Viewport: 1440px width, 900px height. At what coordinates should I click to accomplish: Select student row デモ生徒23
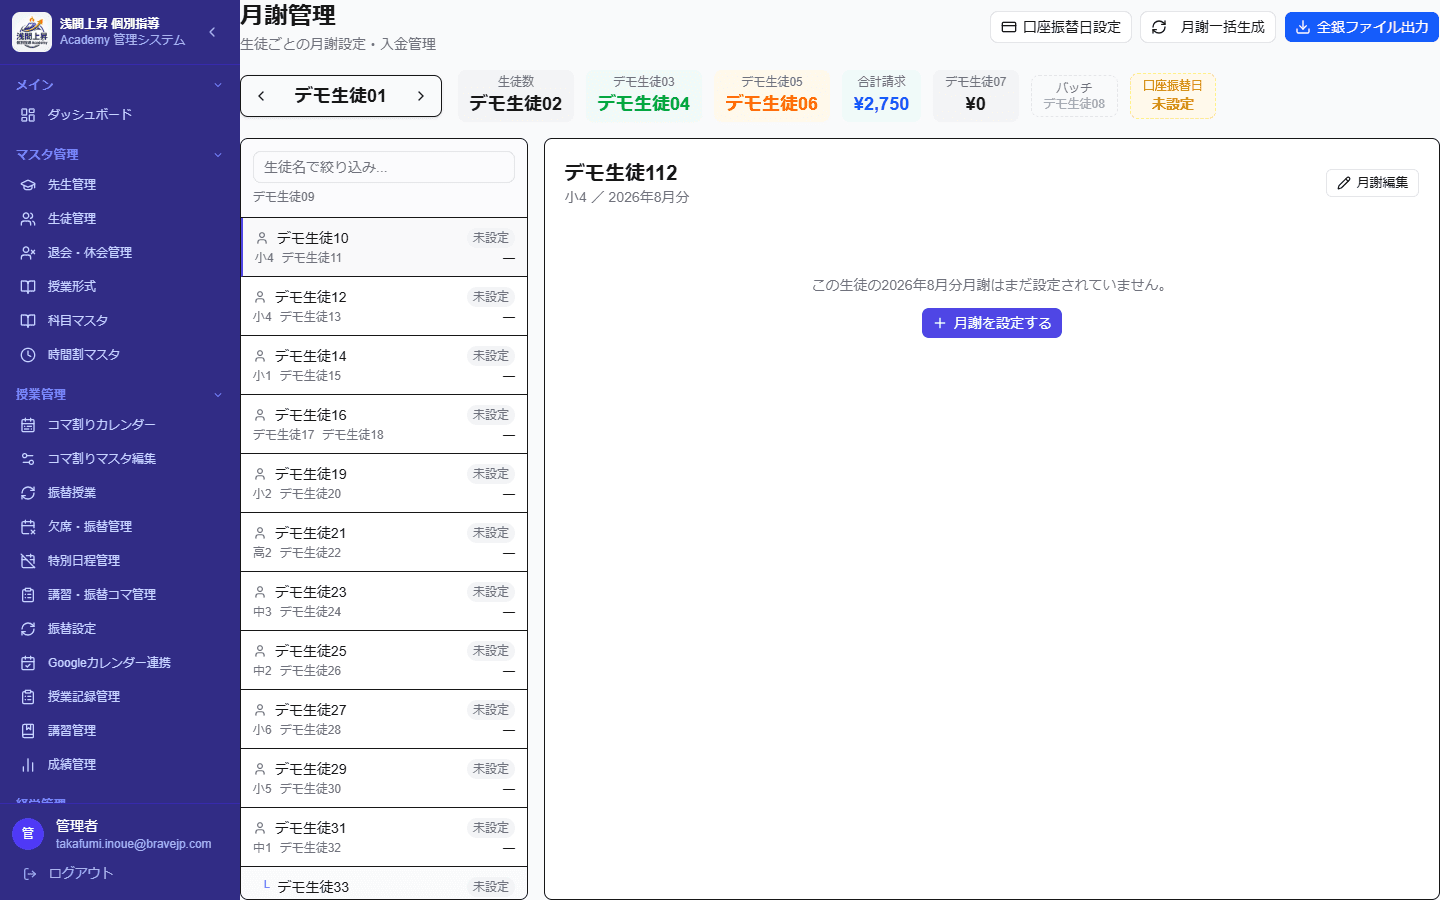384,601
